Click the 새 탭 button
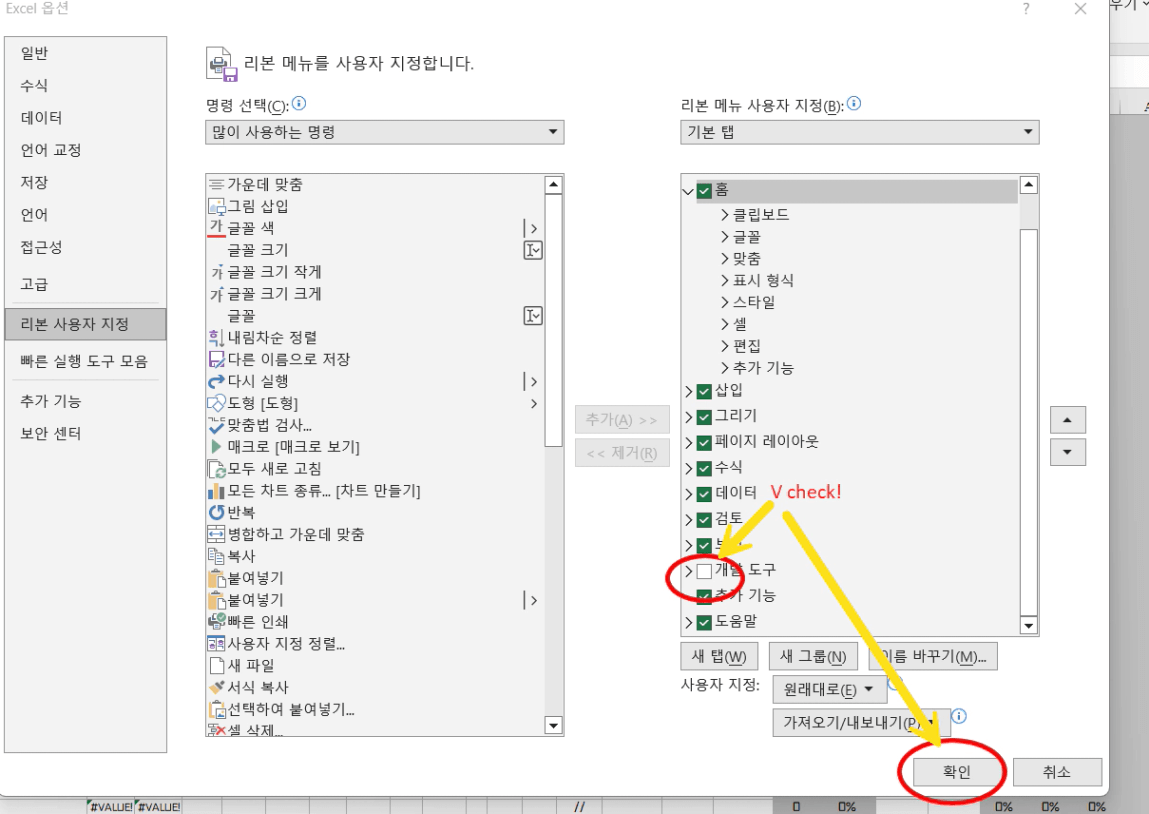1149x814 pixels. point(719,656)
